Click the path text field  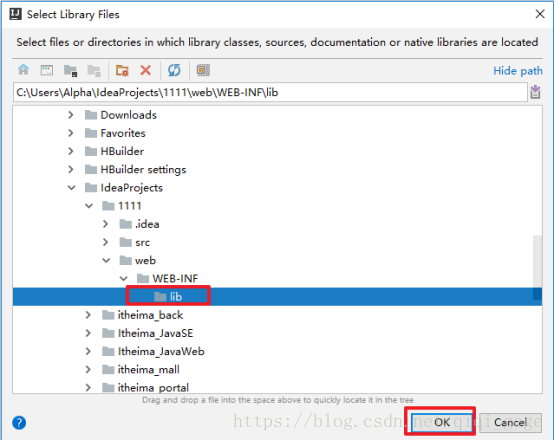pyautogui.click(x=270, y=92)
